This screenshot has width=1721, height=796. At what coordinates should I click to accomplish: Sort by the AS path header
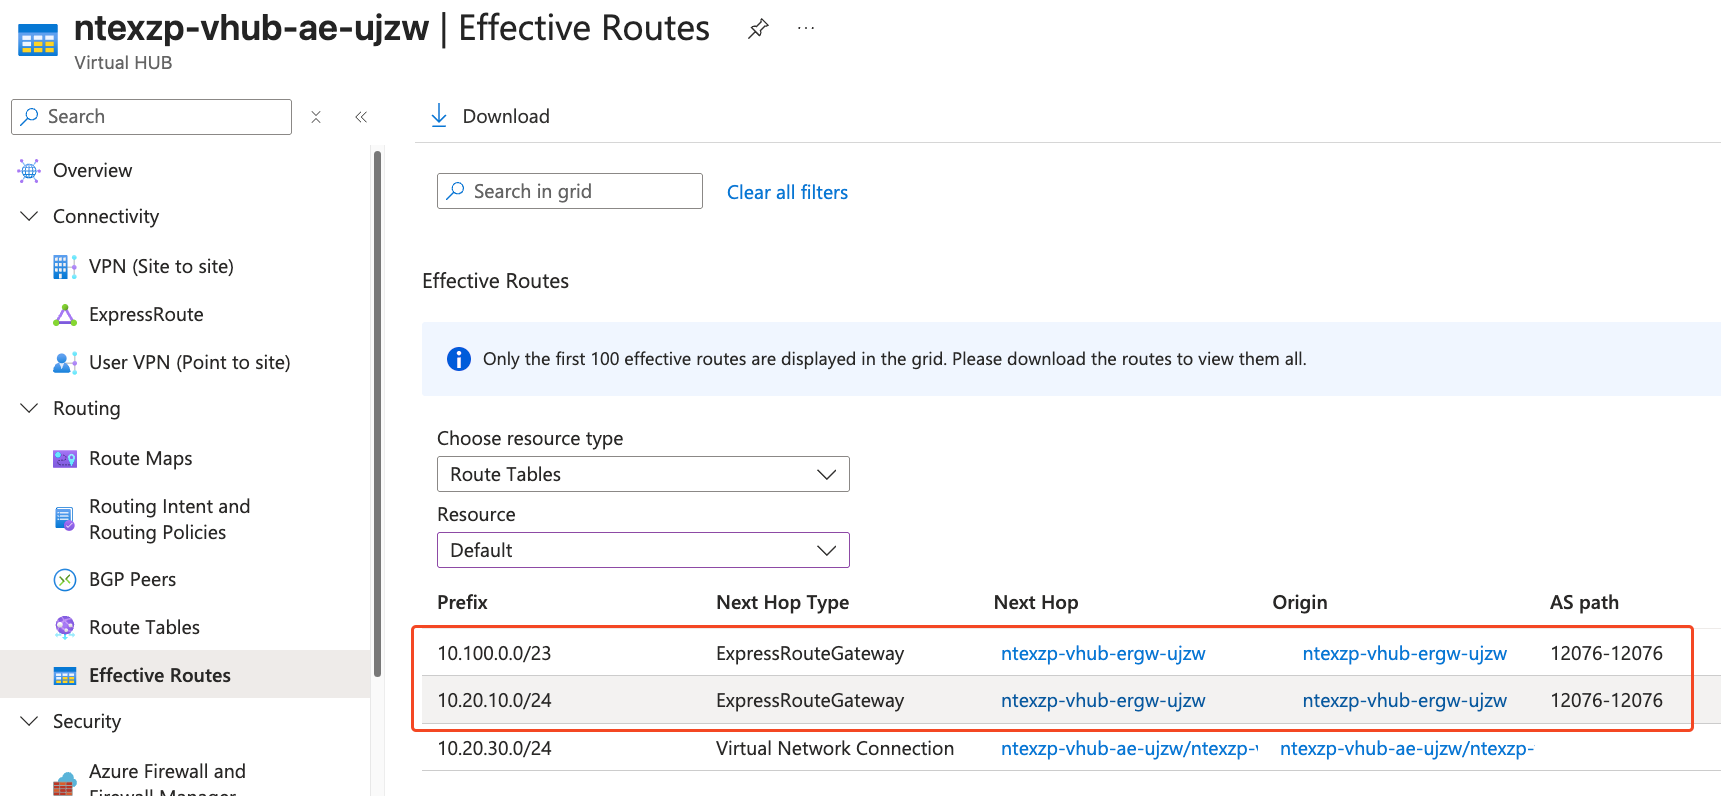point(1584,603)
